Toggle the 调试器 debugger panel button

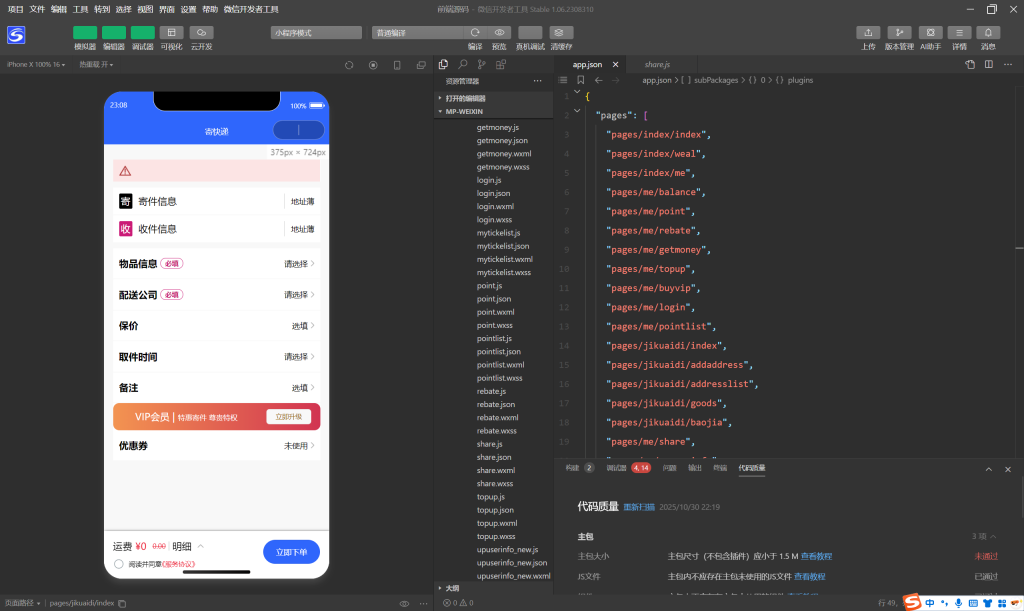tap(142, 33)
